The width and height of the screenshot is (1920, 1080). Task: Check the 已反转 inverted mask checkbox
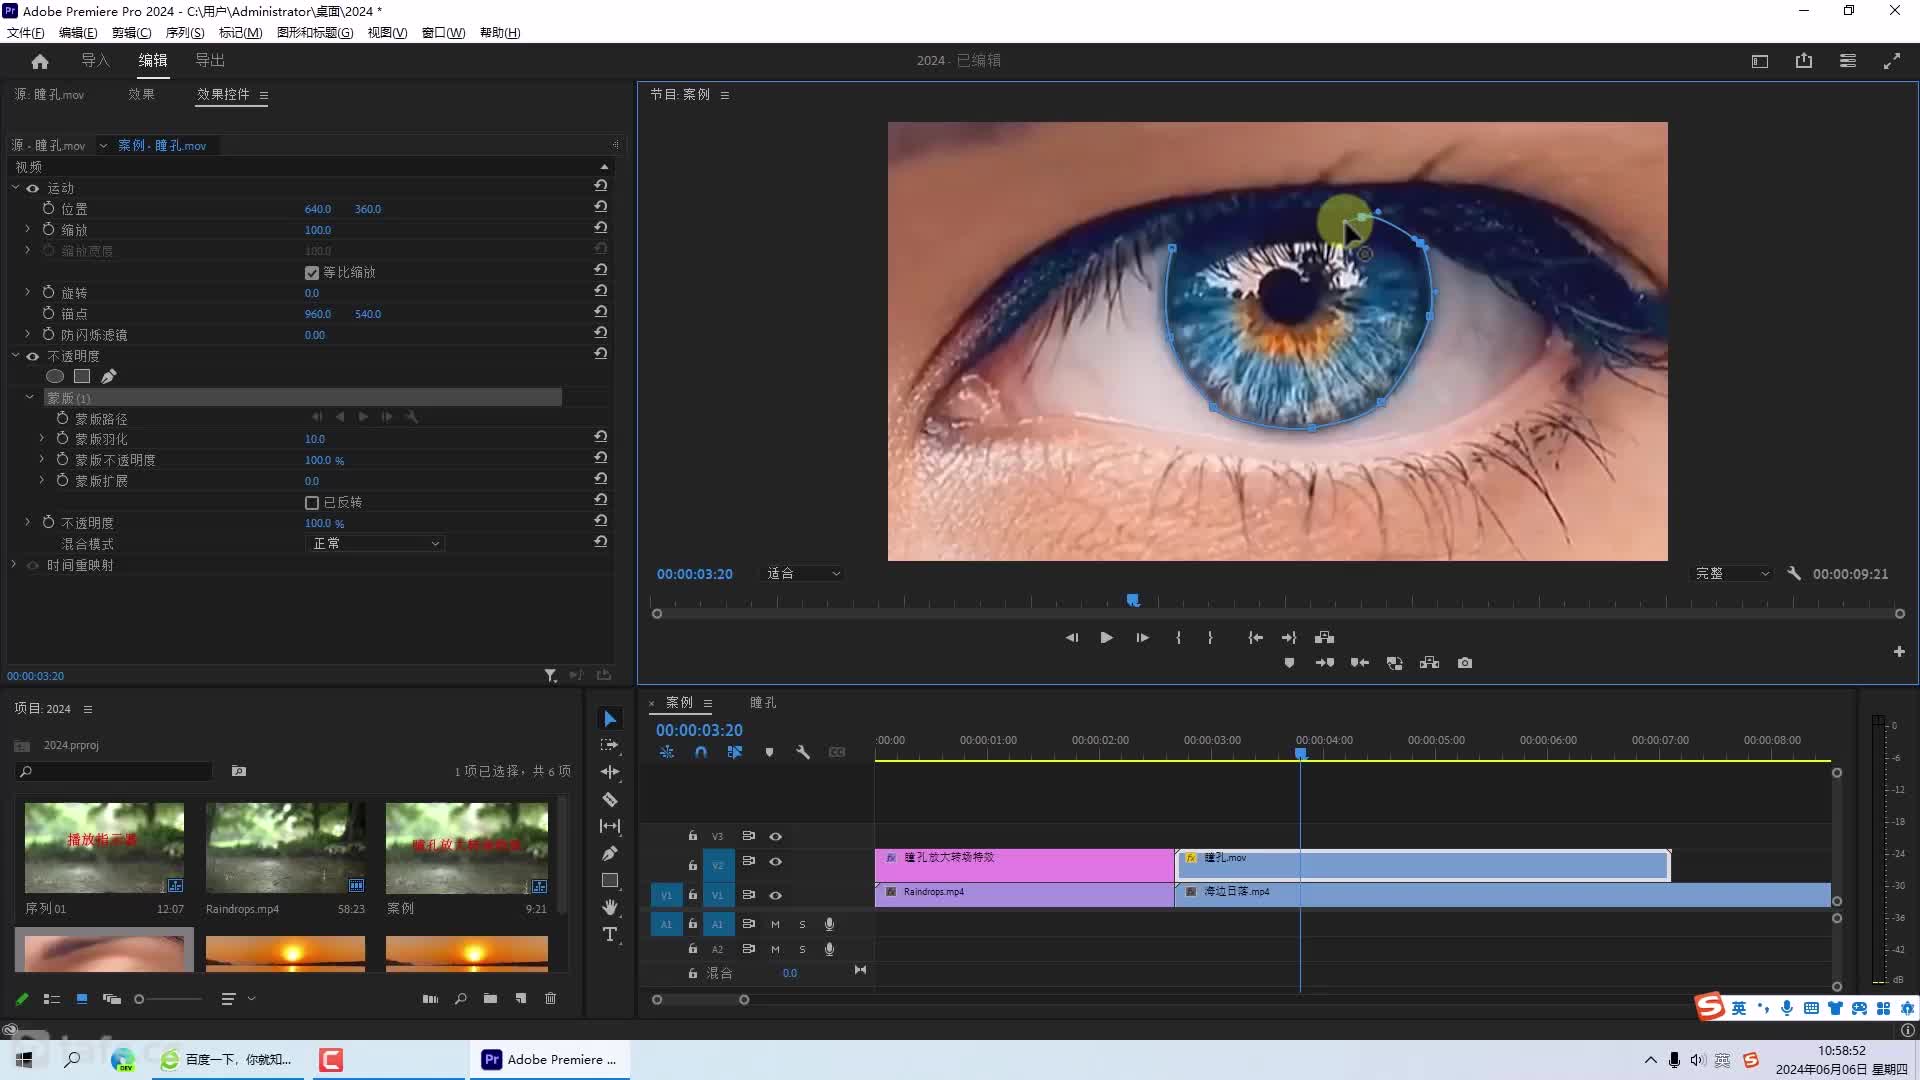pyautogui.click(x=312, y=502)
